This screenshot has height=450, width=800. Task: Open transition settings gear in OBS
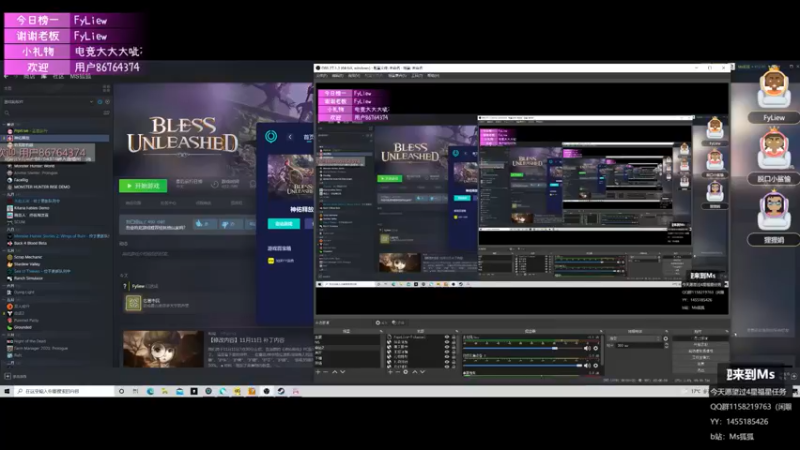coord(665,339)
